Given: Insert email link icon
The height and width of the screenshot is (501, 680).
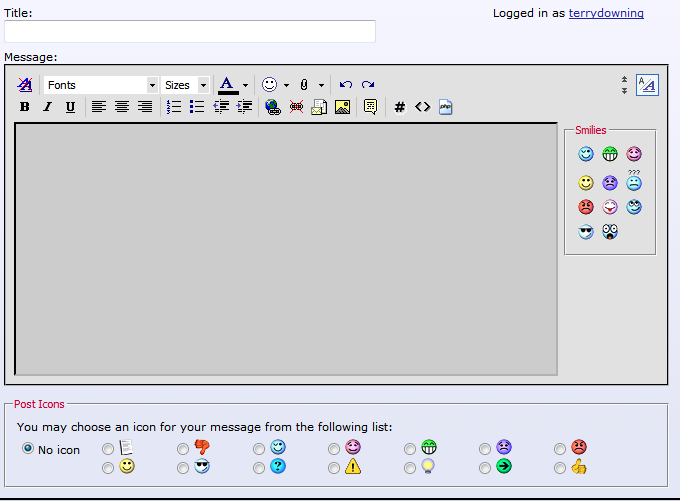Looking at the screenshot, I should tap(319, 107).
